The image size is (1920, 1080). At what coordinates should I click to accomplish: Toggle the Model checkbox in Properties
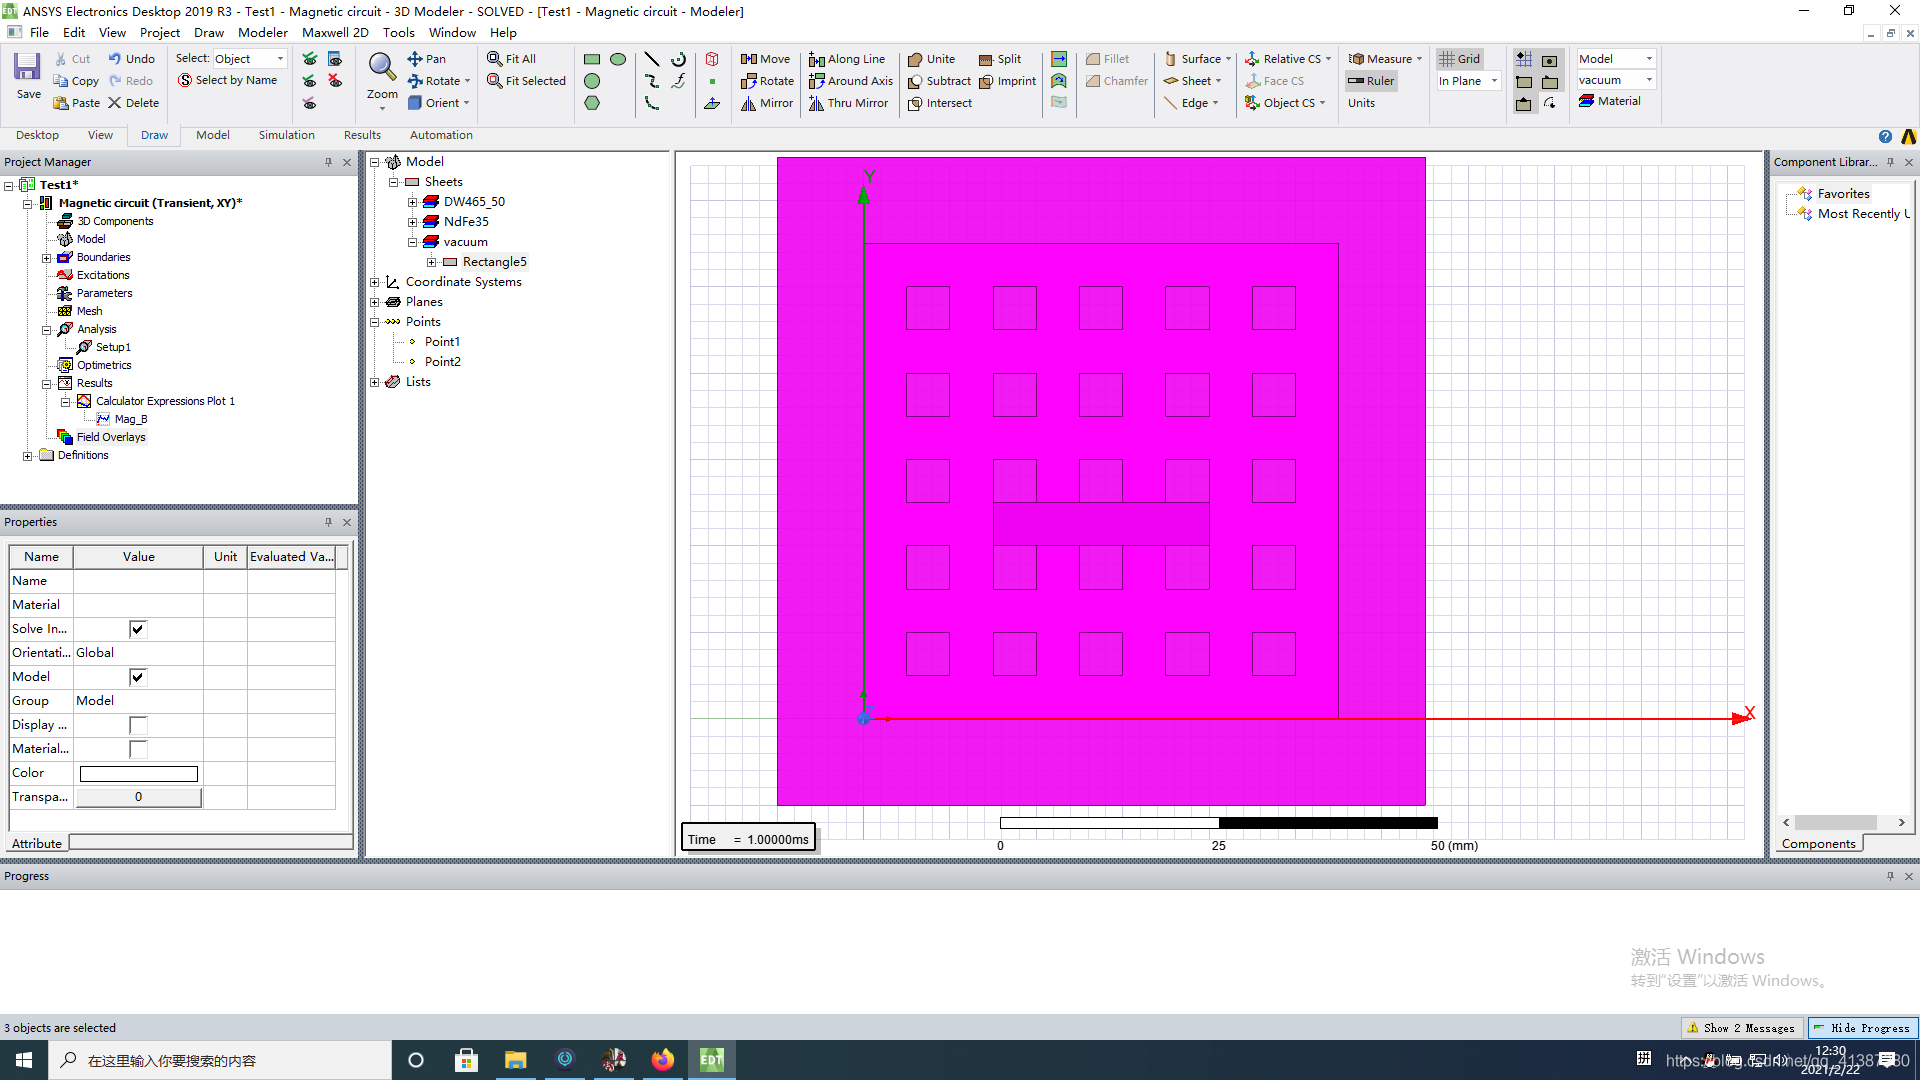tap(138, 677)
